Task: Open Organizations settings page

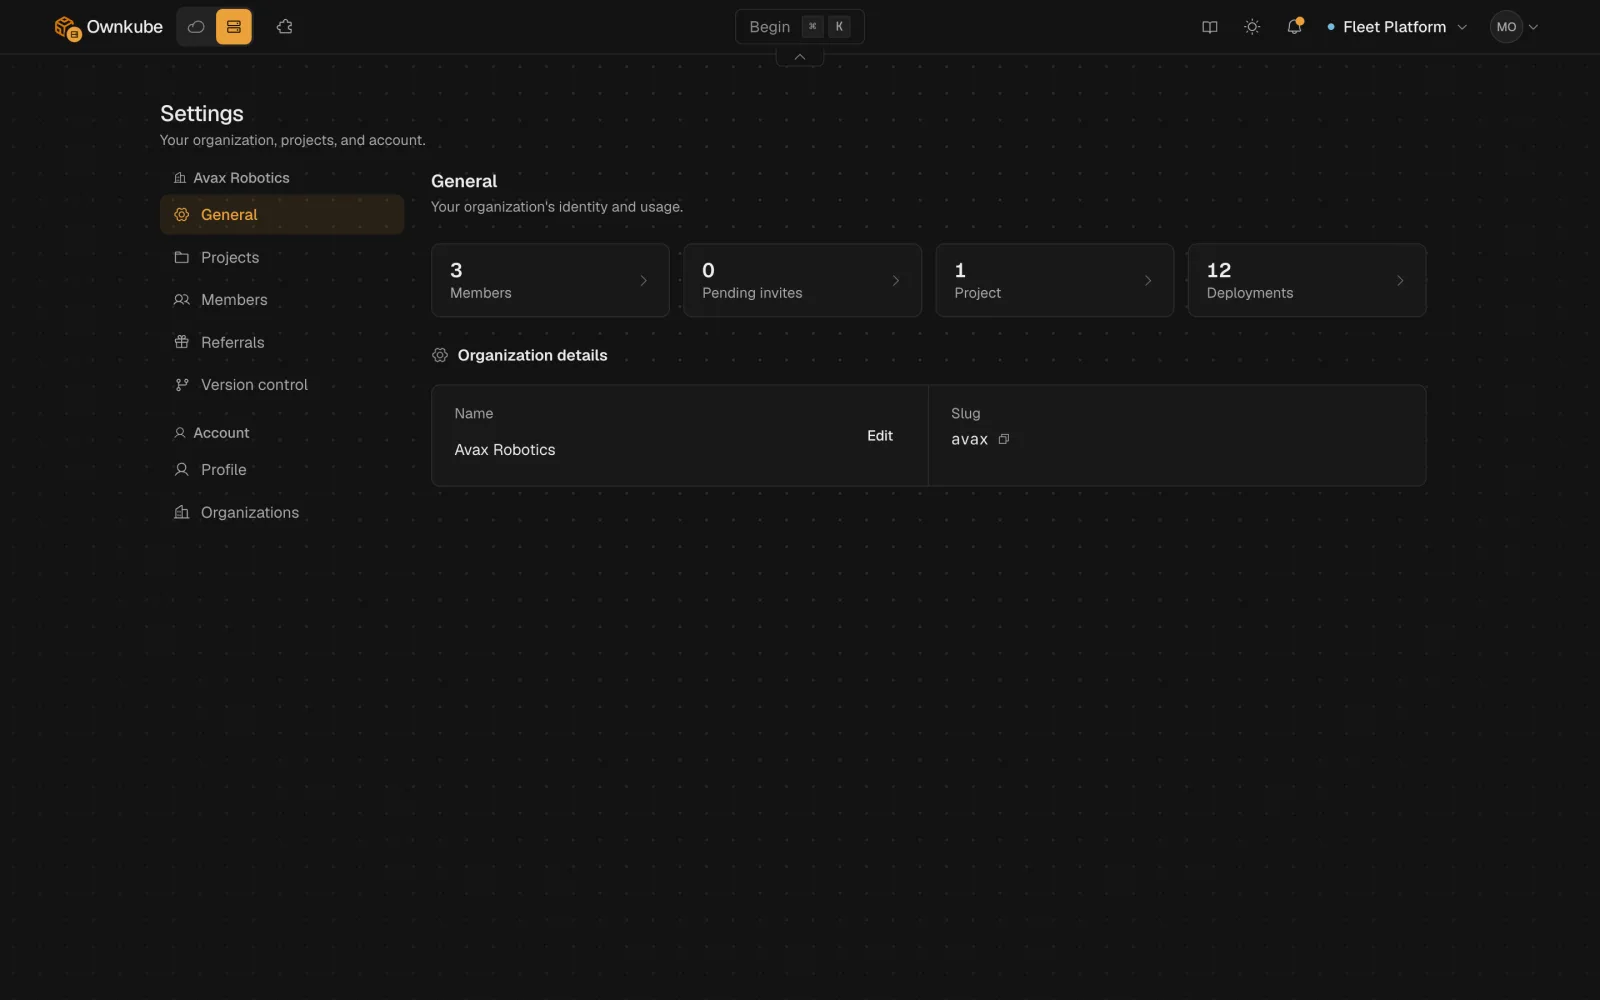Action: coord(282,512)
